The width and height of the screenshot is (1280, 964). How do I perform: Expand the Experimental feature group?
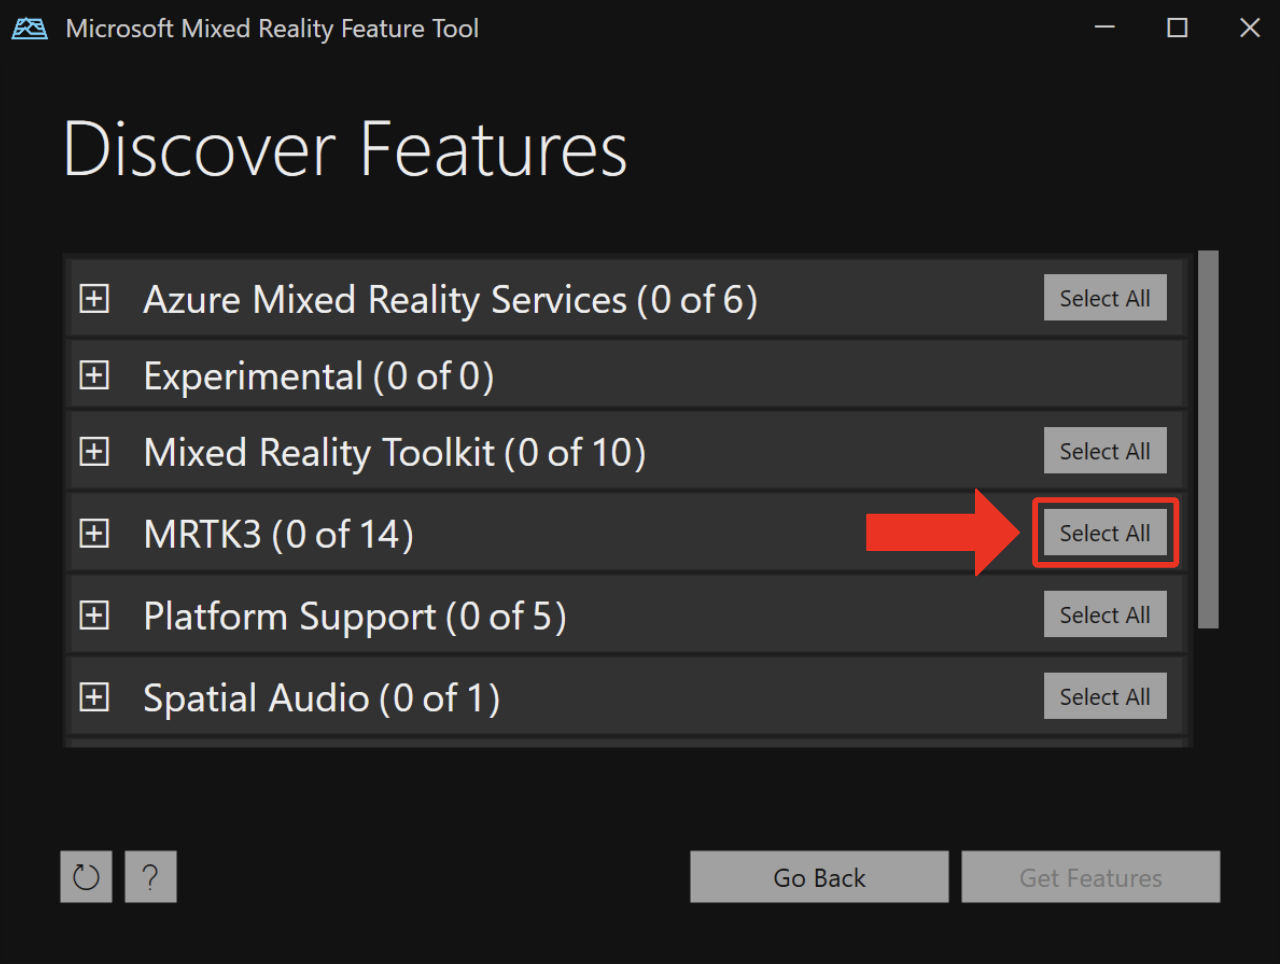[94, 375]
